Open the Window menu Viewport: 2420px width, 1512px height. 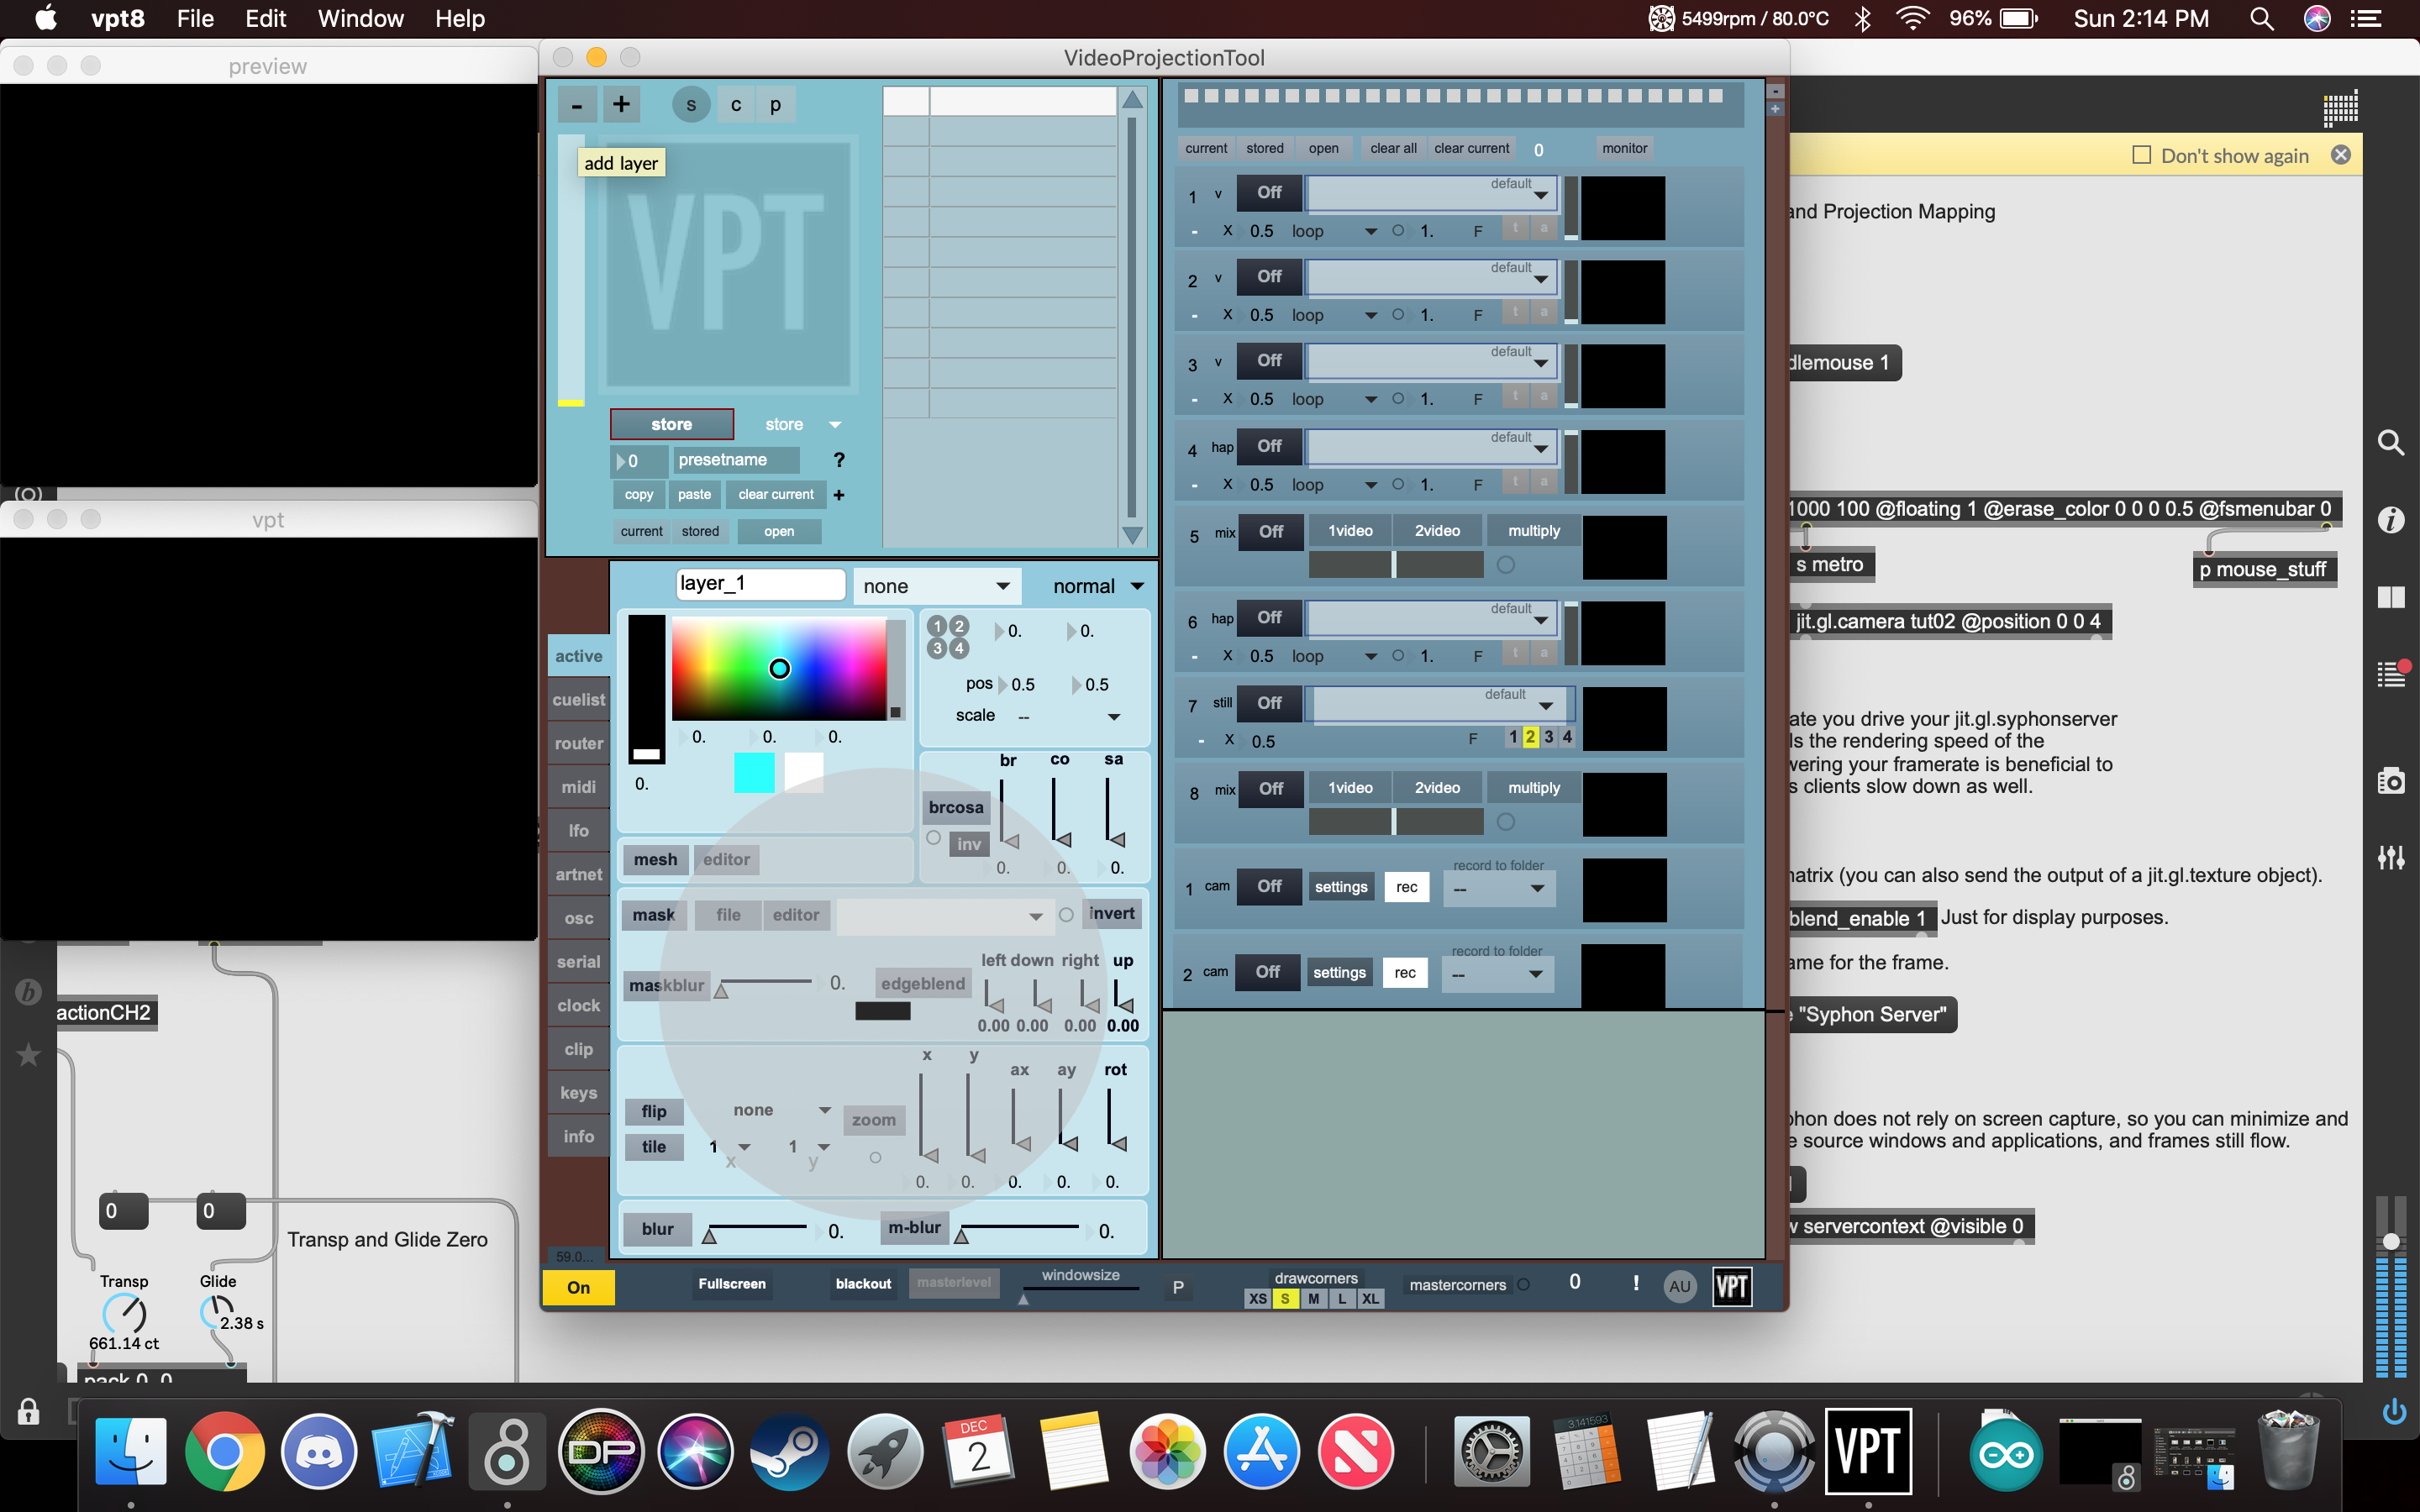point(360,18)
